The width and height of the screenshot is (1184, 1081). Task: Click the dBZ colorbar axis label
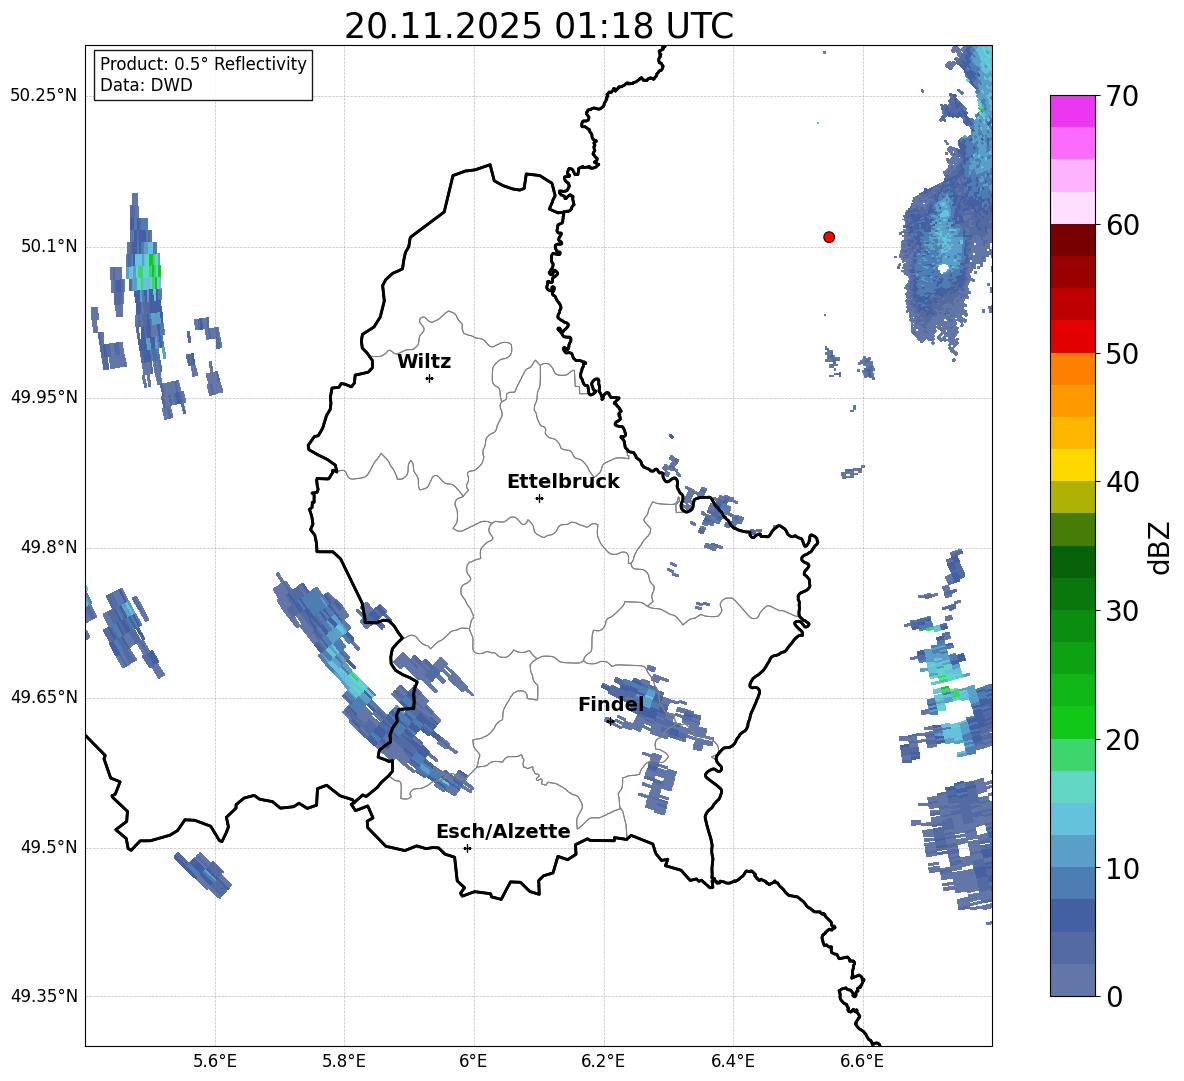[1161, 547]
